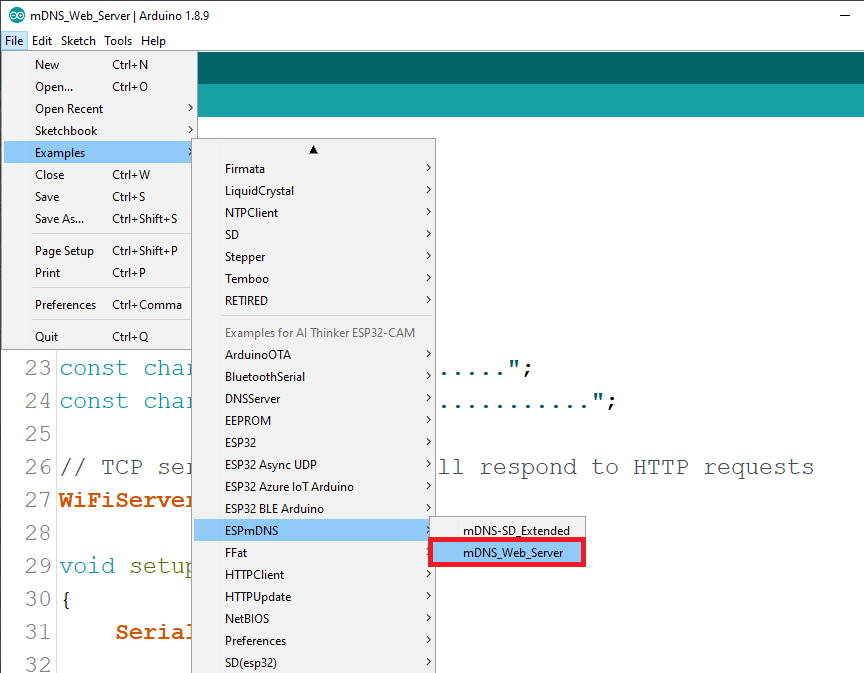Open the NetBIOS examples submenu
Image resolution: width=864 pixels, height=673 pixels.
(314, 619)
